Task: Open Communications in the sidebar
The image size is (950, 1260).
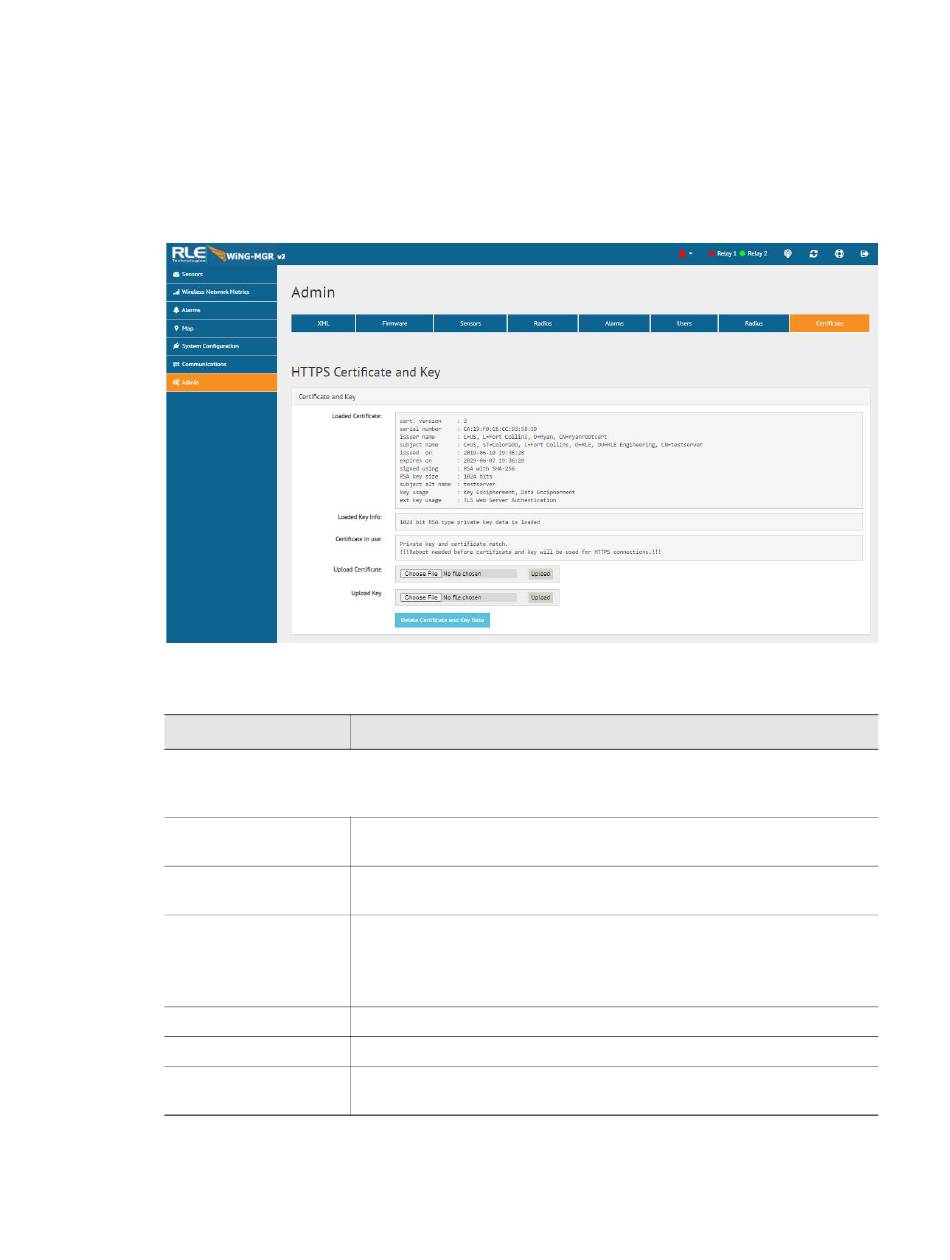Action: [x=221, y=364]
